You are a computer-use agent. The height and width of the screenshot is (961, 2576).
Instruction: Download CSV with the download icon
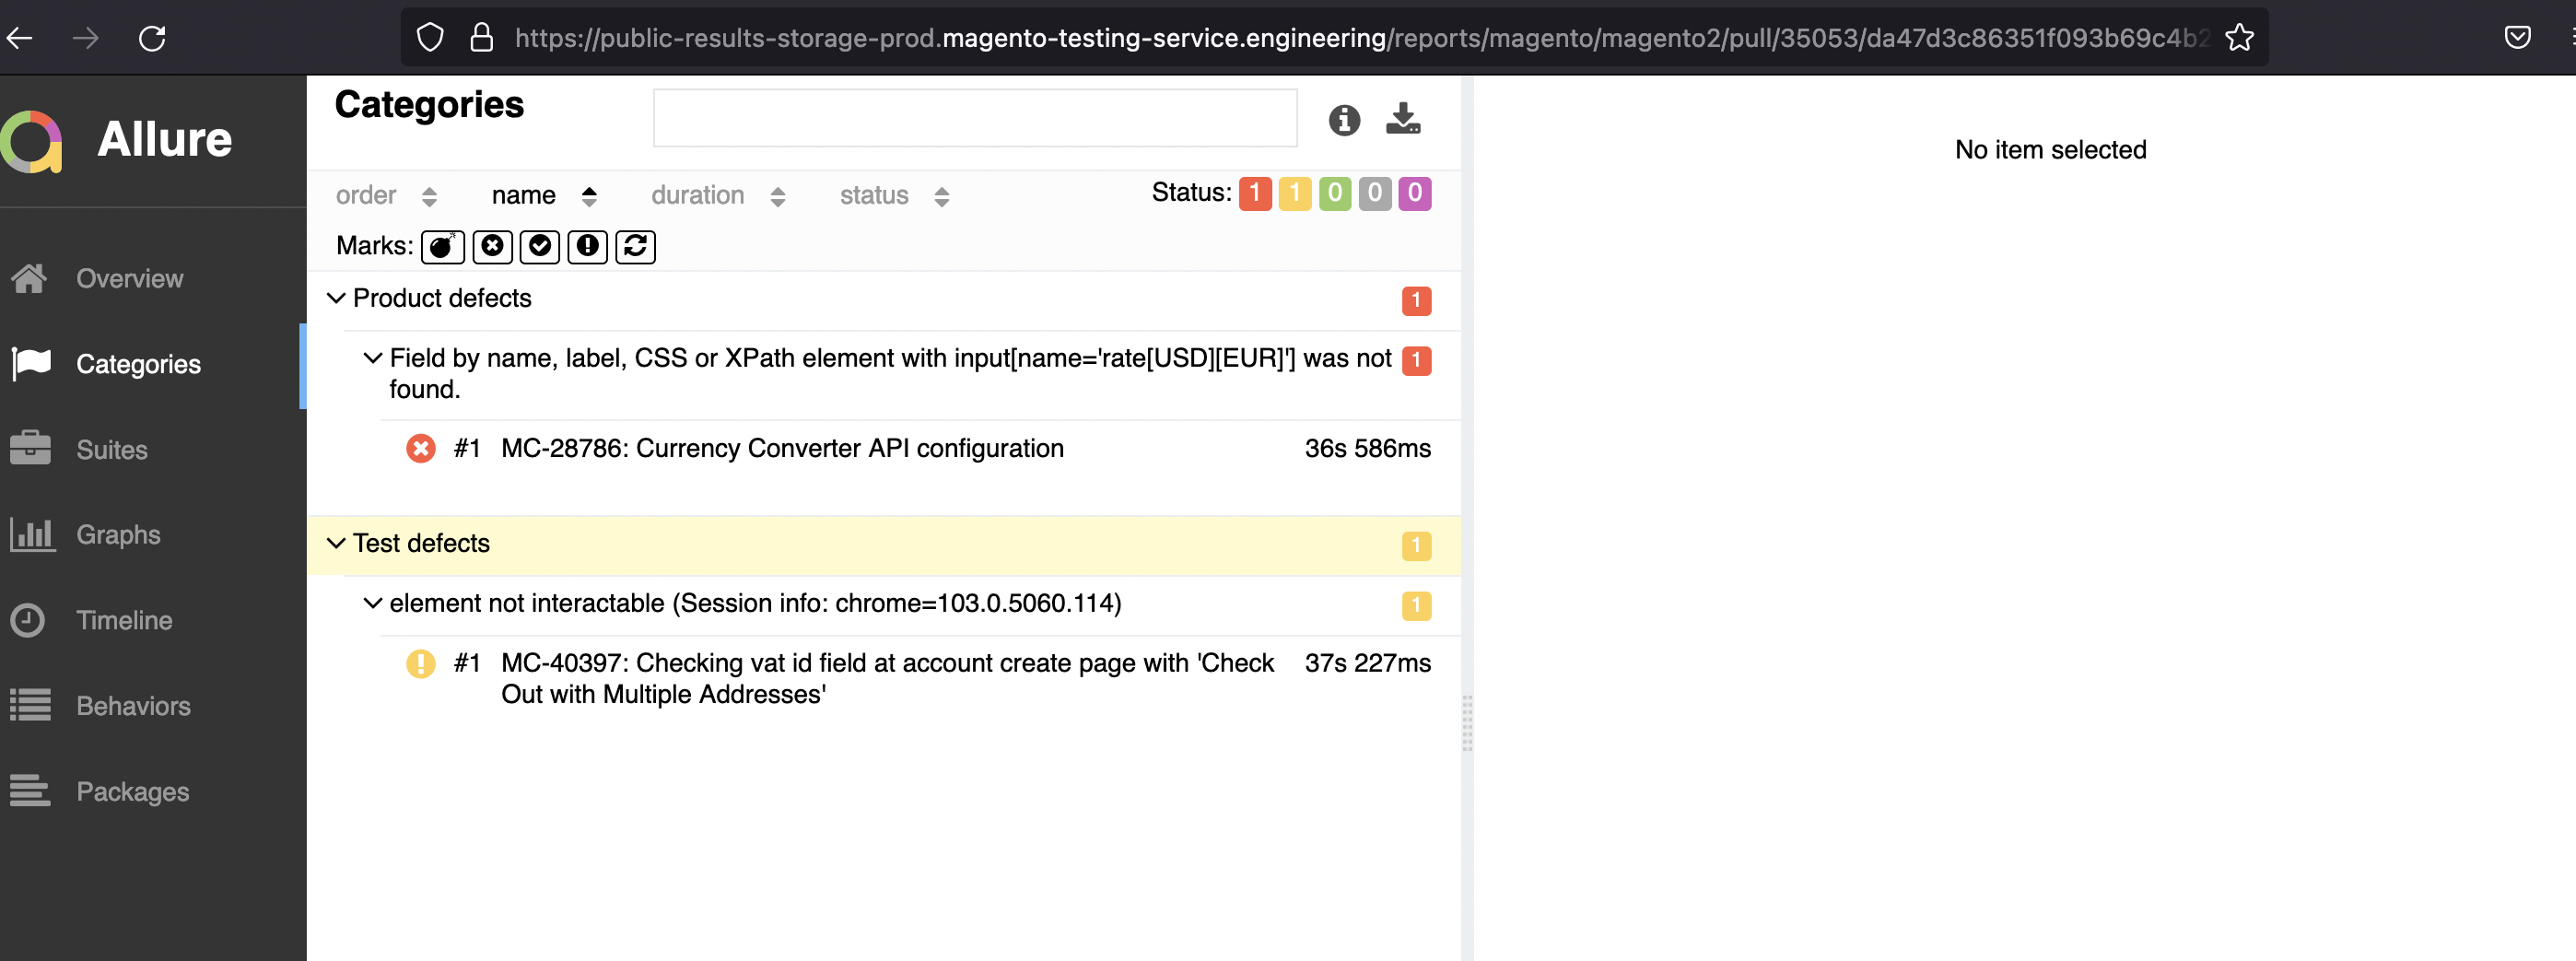coord(1403,119)
